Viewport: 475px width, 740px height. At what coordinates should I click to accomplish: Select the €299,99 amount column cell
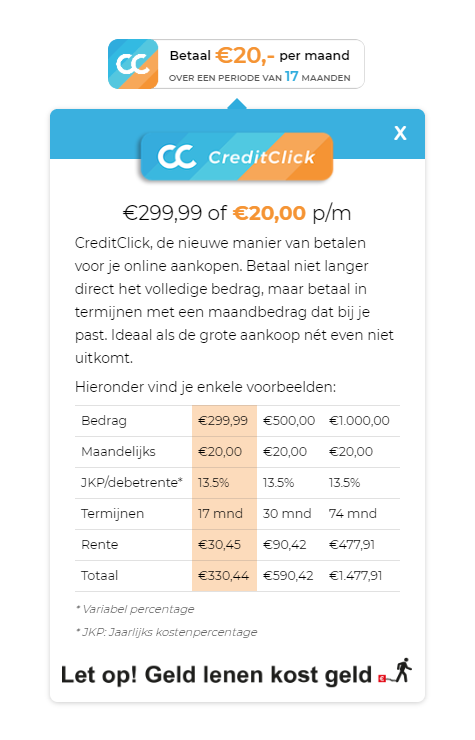(223, 420)
